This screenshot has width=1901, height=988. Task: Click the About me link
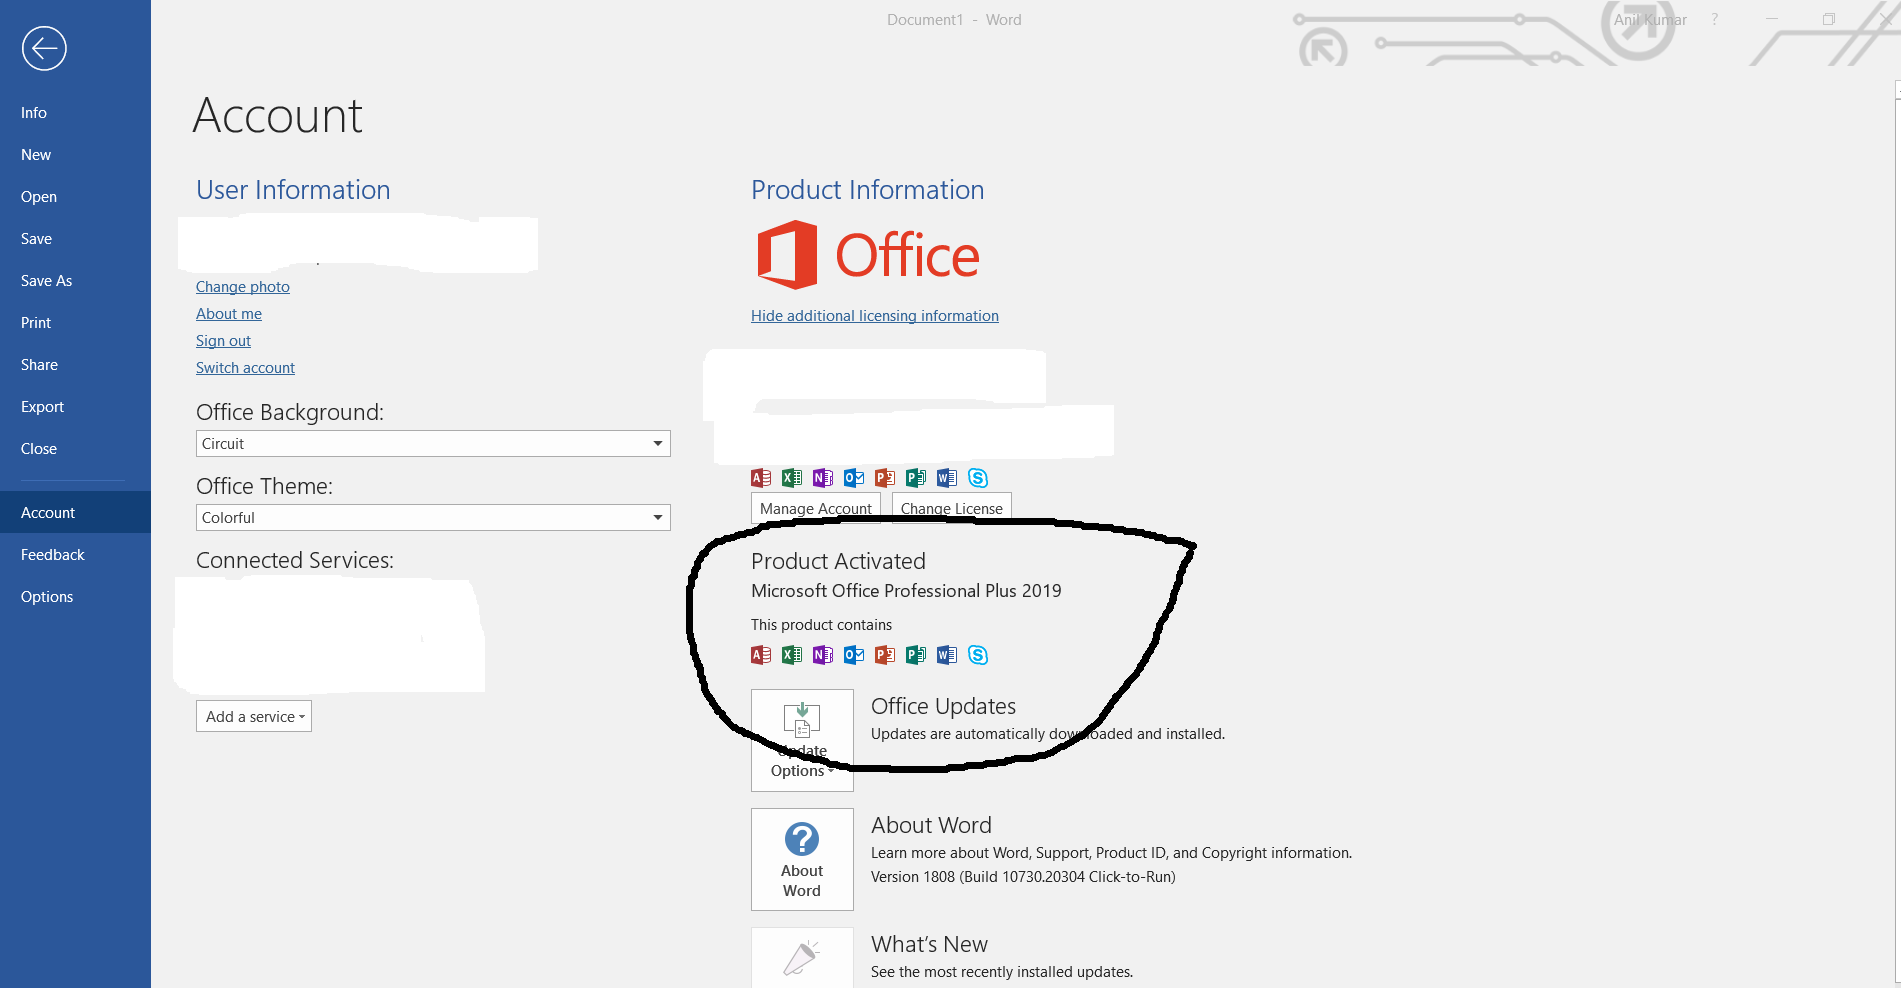(229, 314)
